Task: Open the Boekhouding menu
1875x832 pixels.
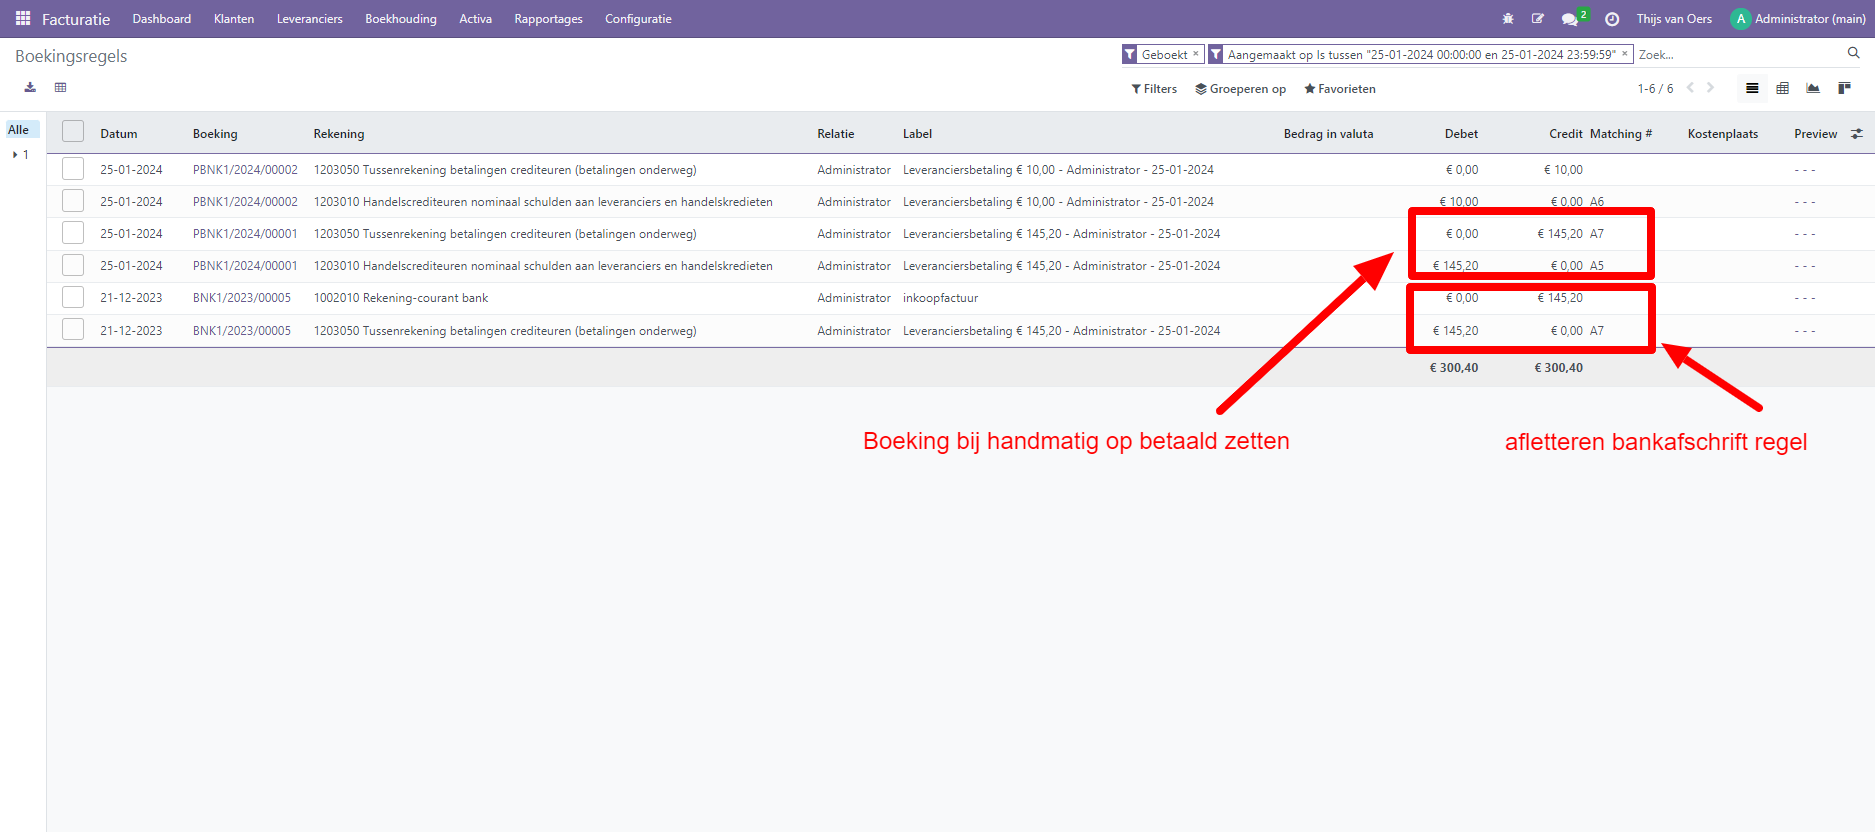Action: (400, 19)
